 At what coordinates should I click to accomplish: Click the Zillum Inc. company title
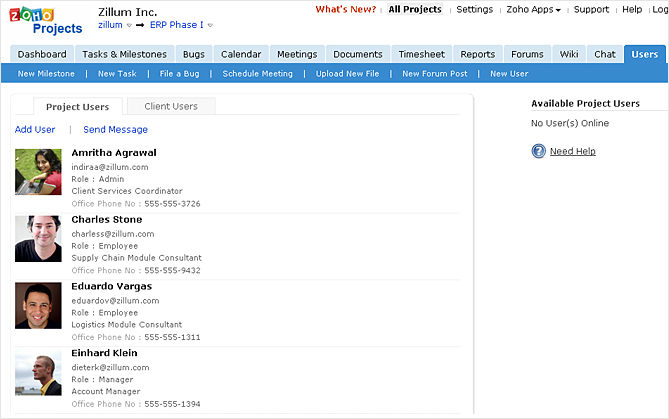coord(128,12)
